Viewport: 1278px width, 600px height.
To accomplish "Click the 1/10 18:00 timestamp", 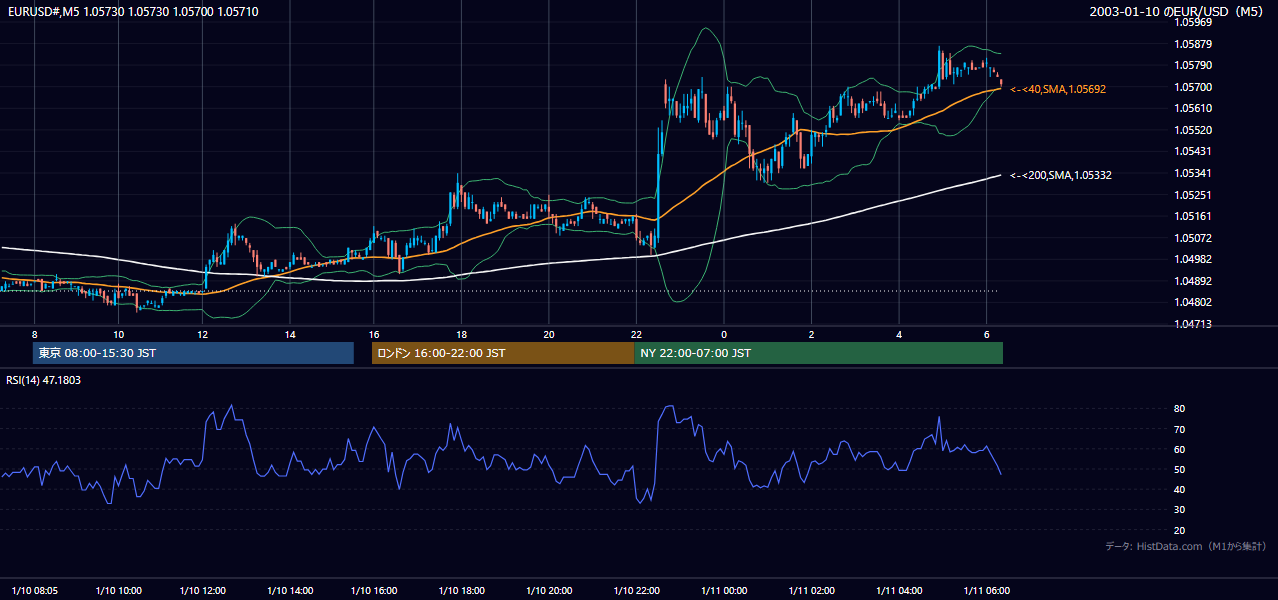I will click(464, 590).
